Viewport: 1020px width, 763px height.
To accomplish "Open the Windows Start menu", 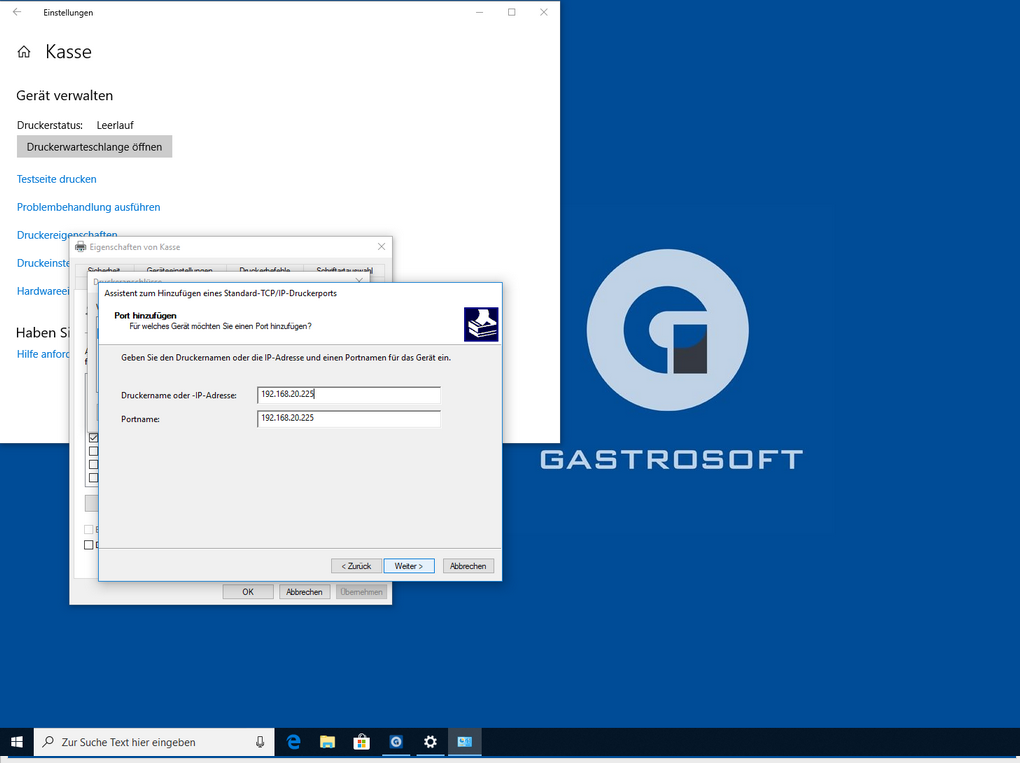I will pyautogui.click(x=17, y=742).
